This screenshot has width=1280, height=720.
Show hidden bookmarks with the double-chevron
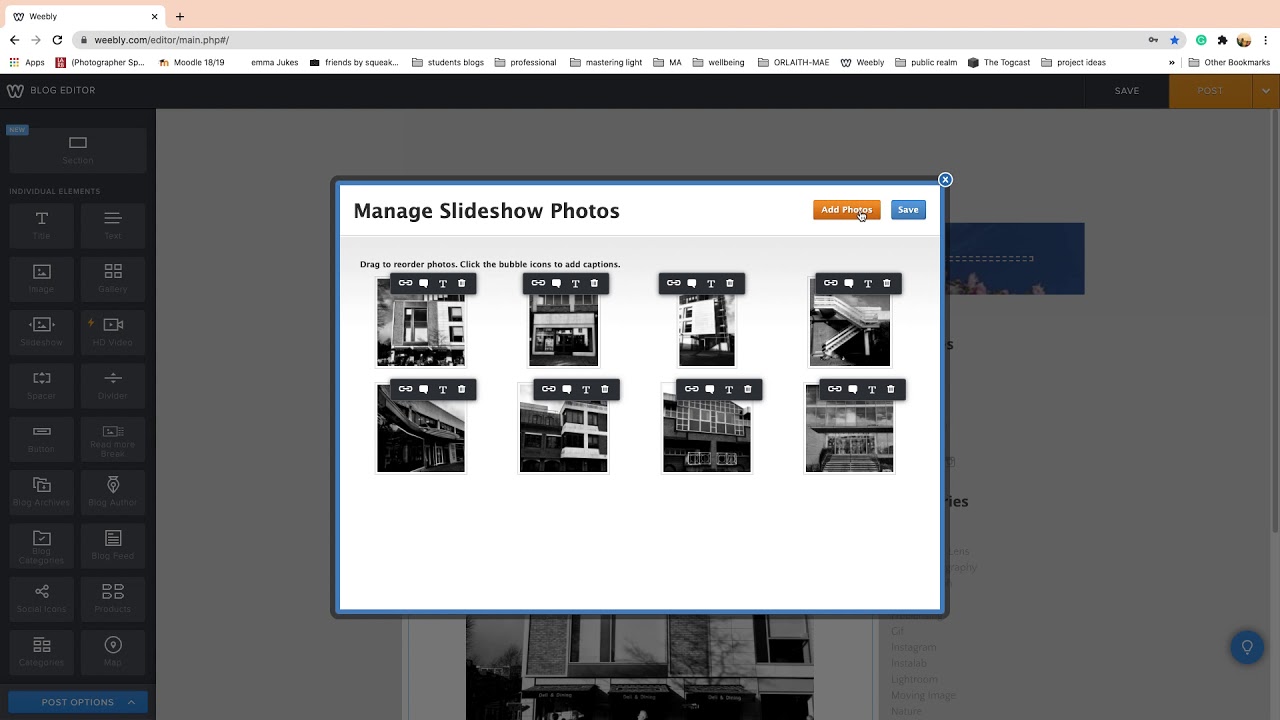point(1172,62)
